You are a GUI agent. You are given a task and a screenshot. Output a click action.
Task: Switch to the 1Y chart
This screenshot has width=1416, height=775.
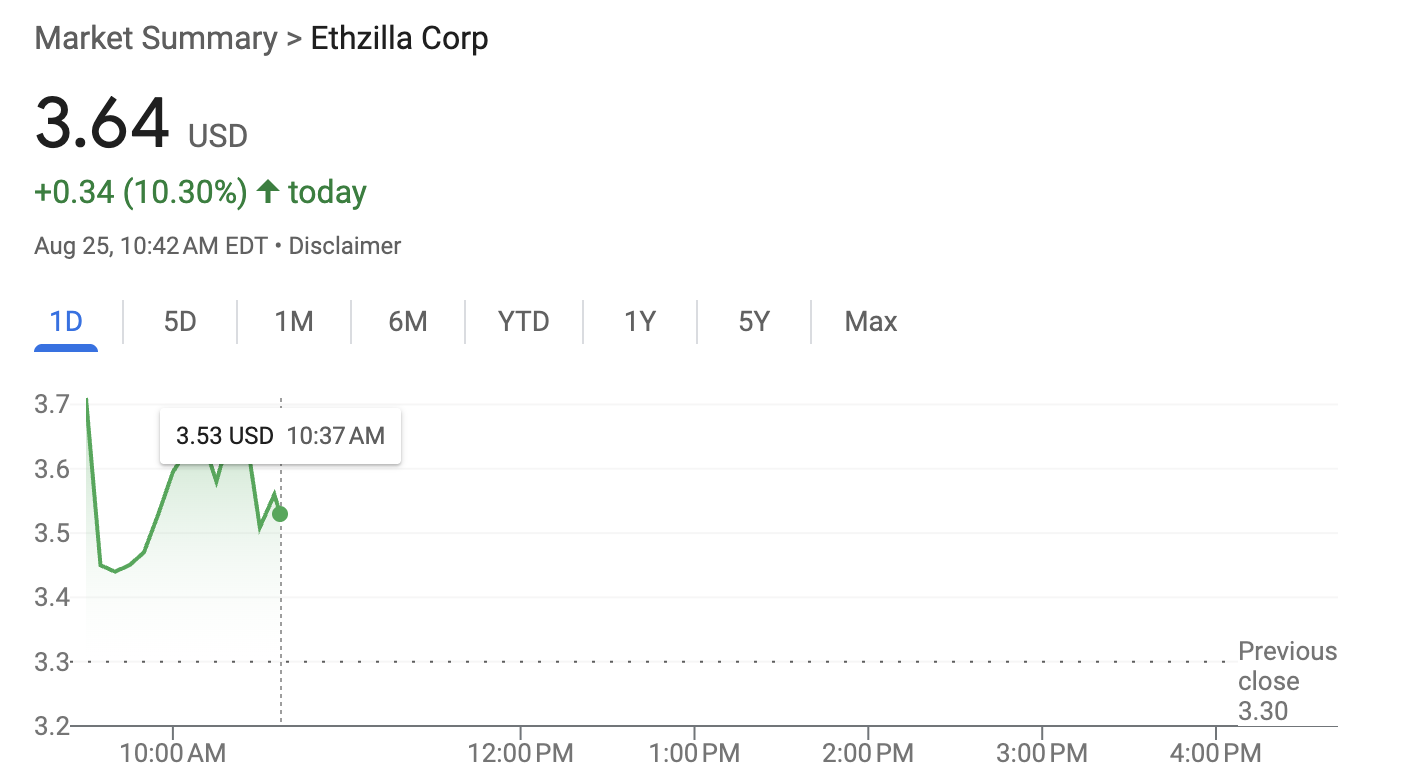[639, 321]
